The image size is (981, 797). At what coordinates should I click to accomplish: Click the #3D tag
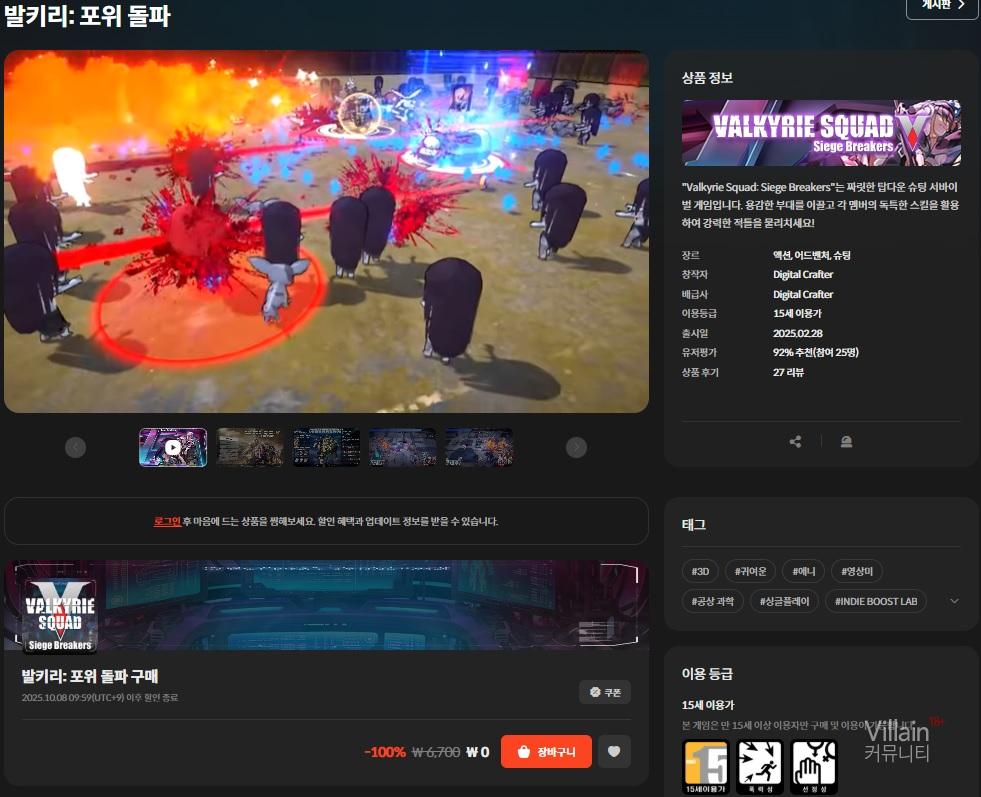click(700, 571)
